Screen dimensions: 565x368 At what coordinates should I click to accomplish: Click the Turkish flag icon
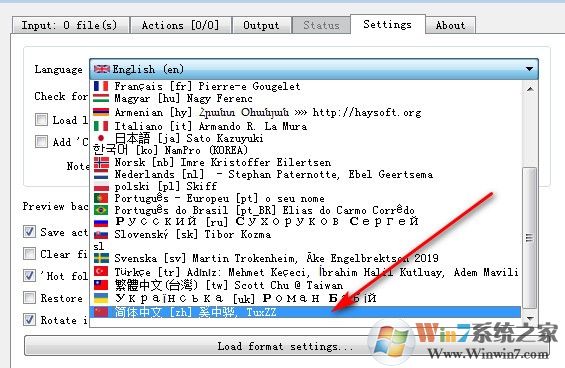(x=101, y=271)
